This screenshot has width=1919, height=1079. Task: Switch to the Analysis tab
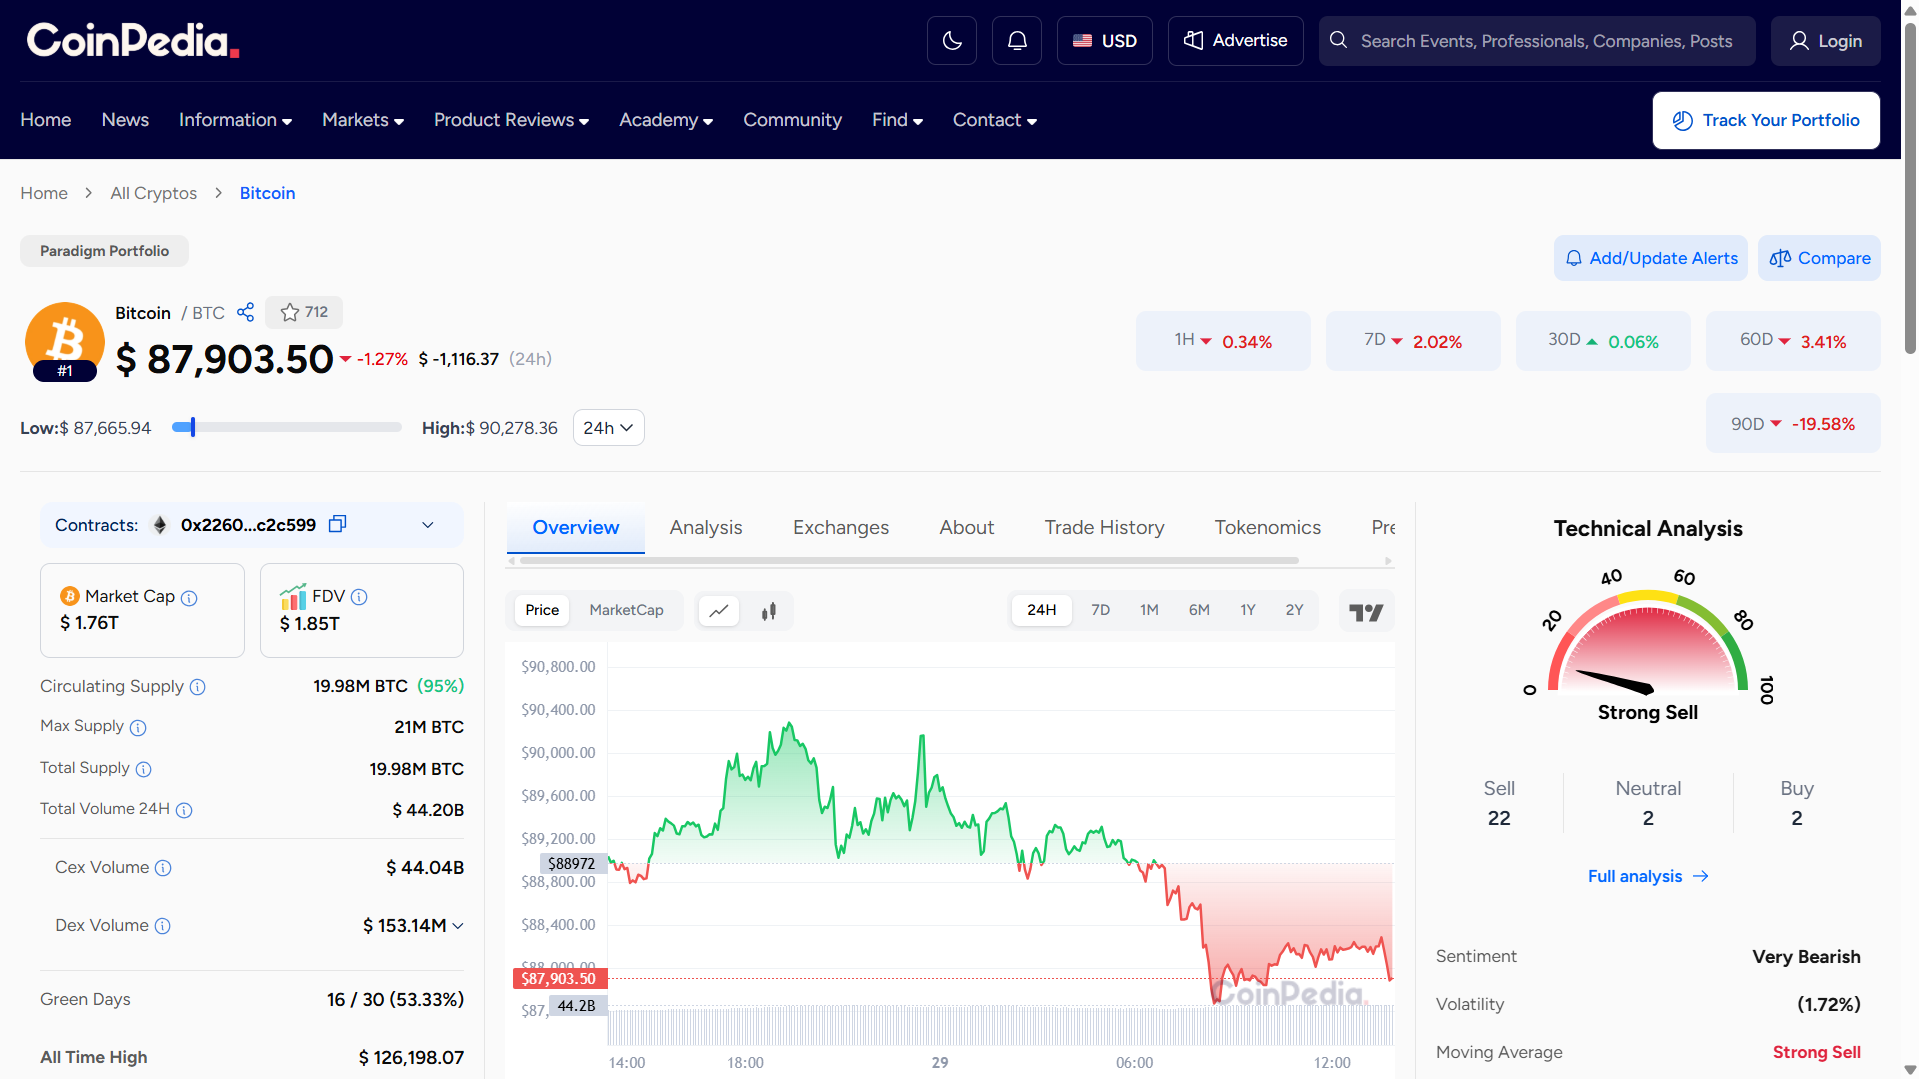tap(706, 527)
